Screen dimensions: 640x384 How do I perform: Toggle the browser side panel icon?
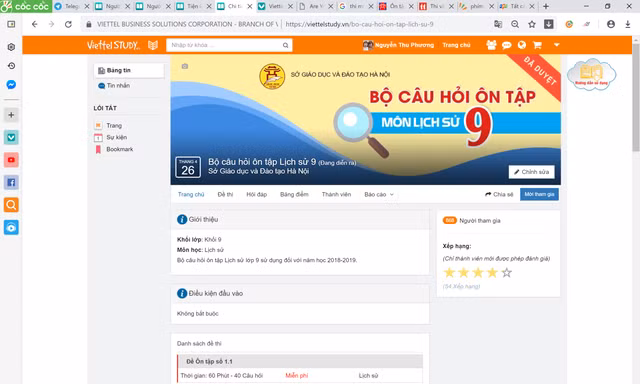tap(11, 24)
